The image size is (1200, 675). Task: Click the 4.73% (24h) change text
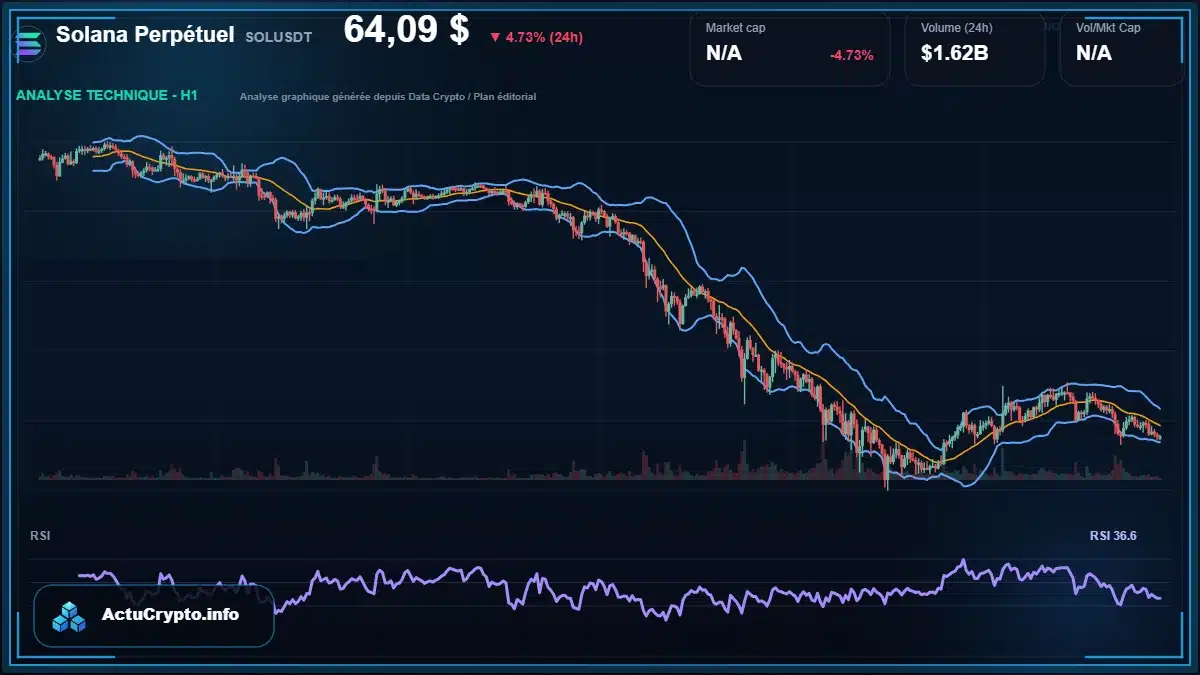click(x=544, y=37)
